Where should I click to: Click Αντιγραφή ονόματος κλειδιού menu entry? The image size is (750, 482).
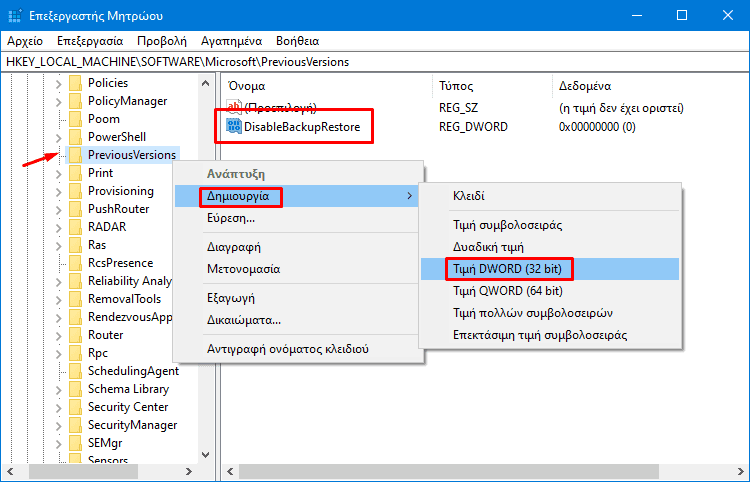pyautogui.click(x=299, y=349)
